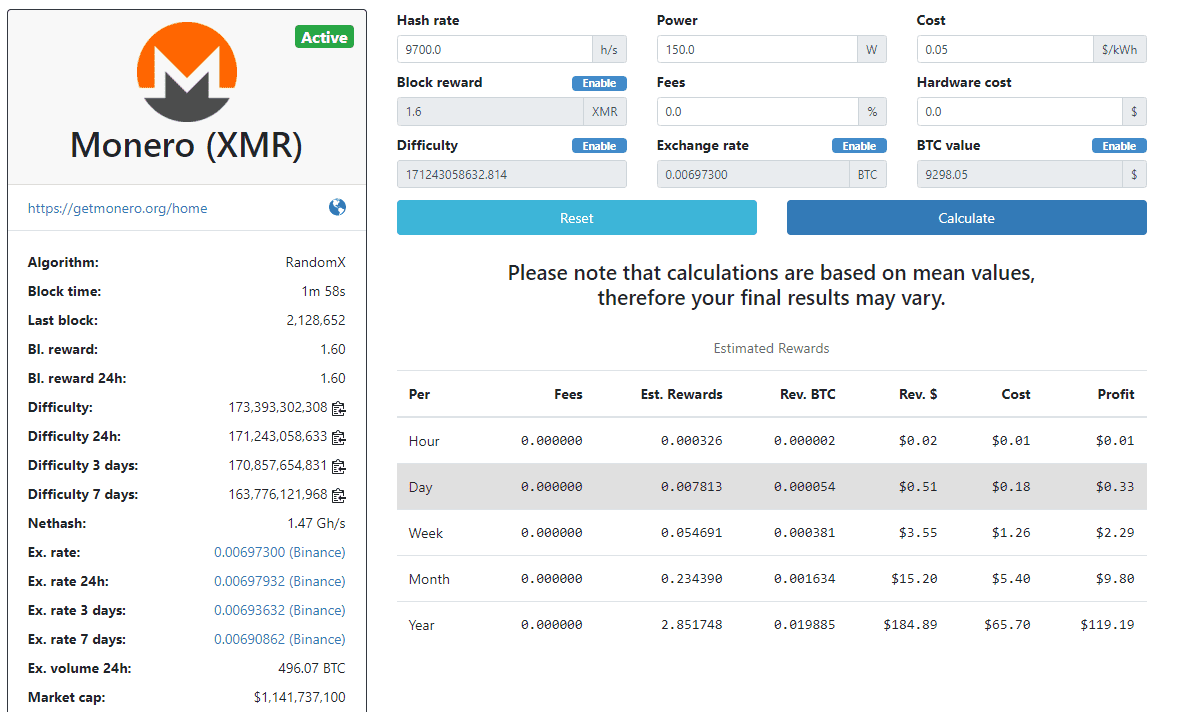Click the h/s unit on Hash rate
Viewport: 1196px width, 712px height.
[x=609, y=50]
